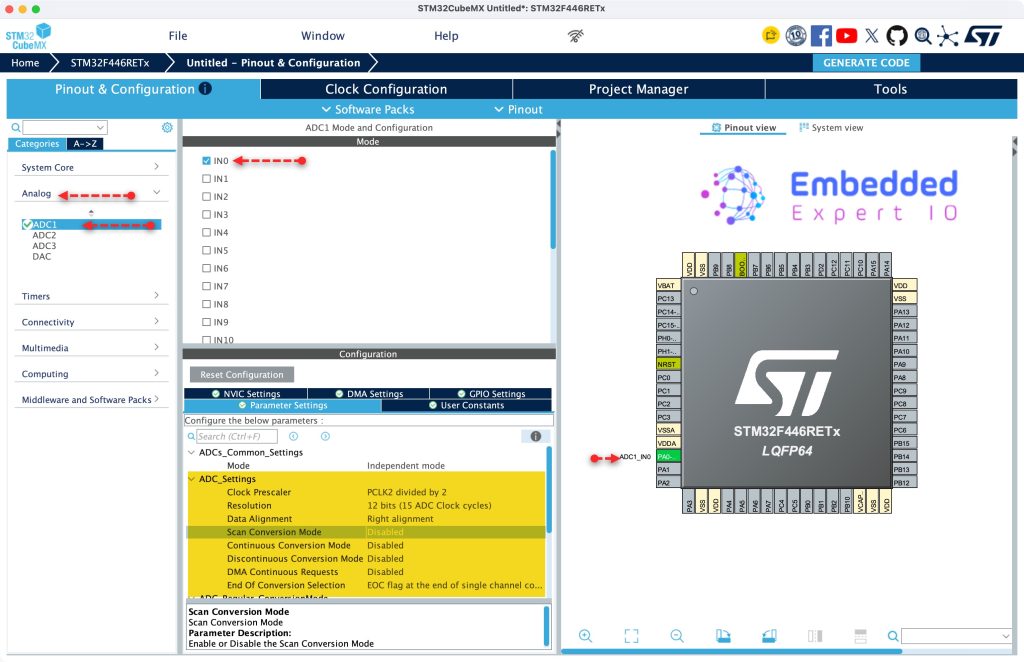Open the Facebook icon in the top toolbar

click(x=821, y=35)
